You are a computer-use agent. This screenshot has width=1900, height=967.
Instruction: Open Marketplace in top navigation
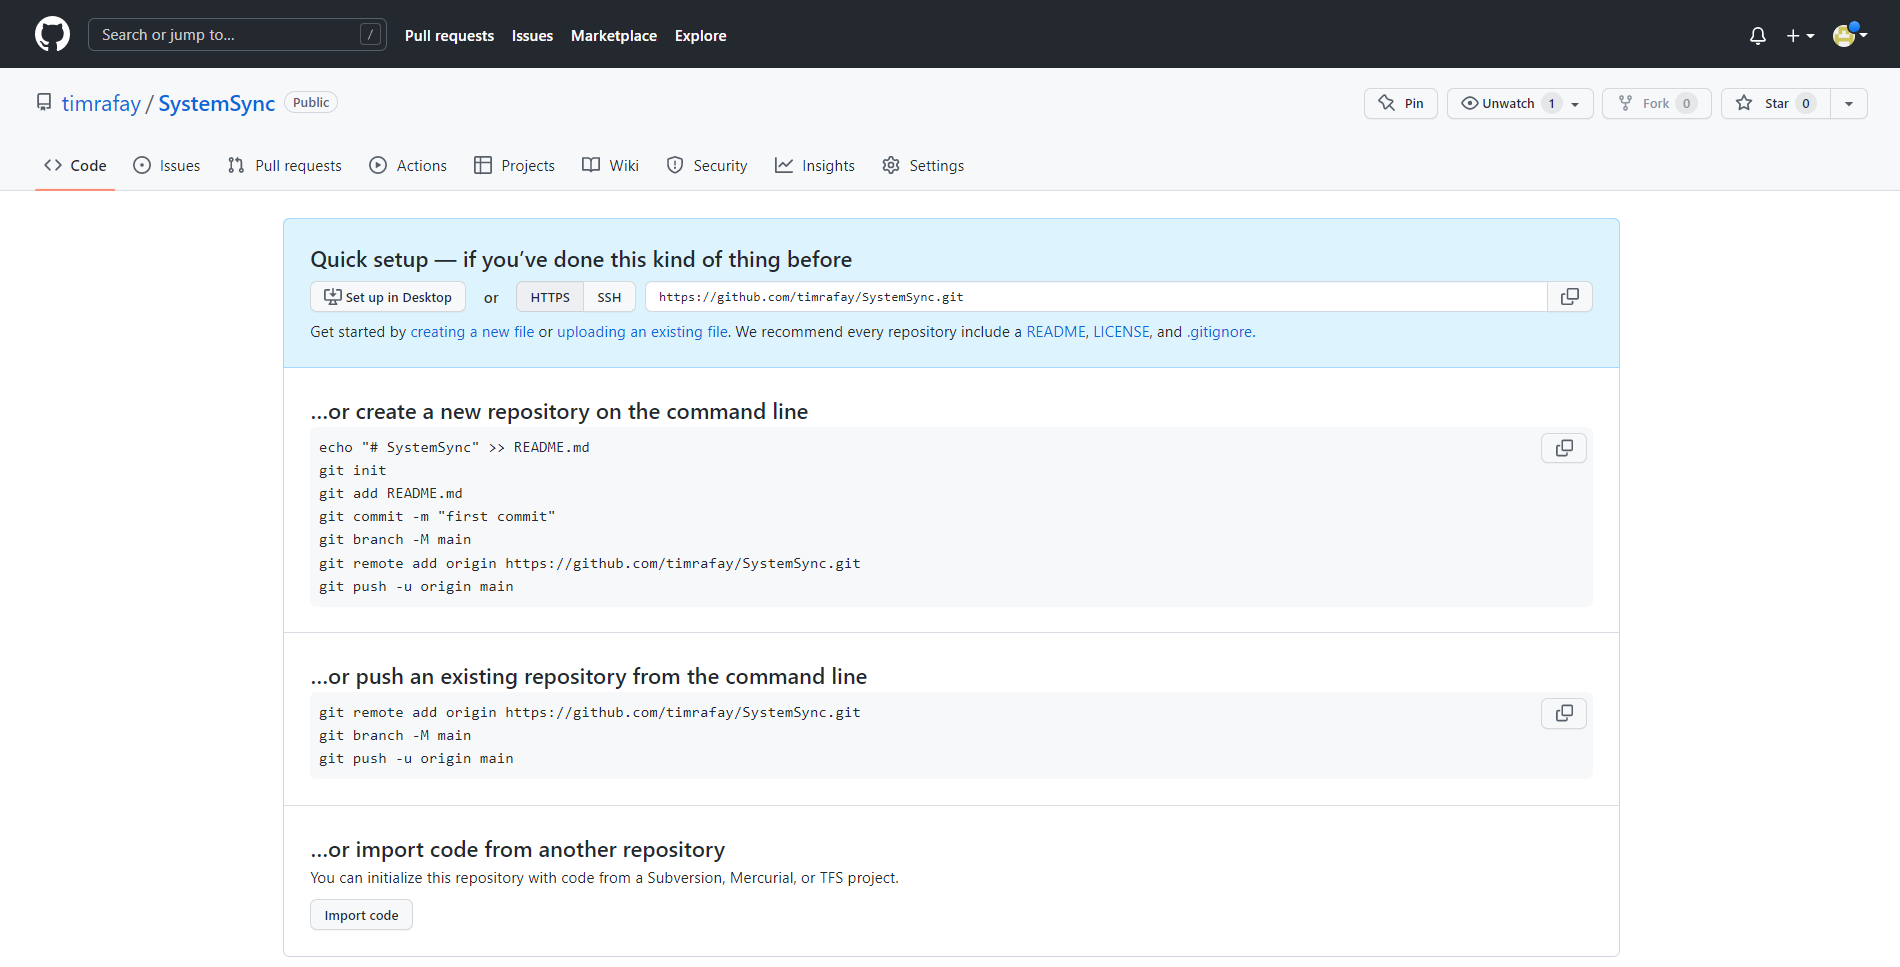(x=614, y=36)
